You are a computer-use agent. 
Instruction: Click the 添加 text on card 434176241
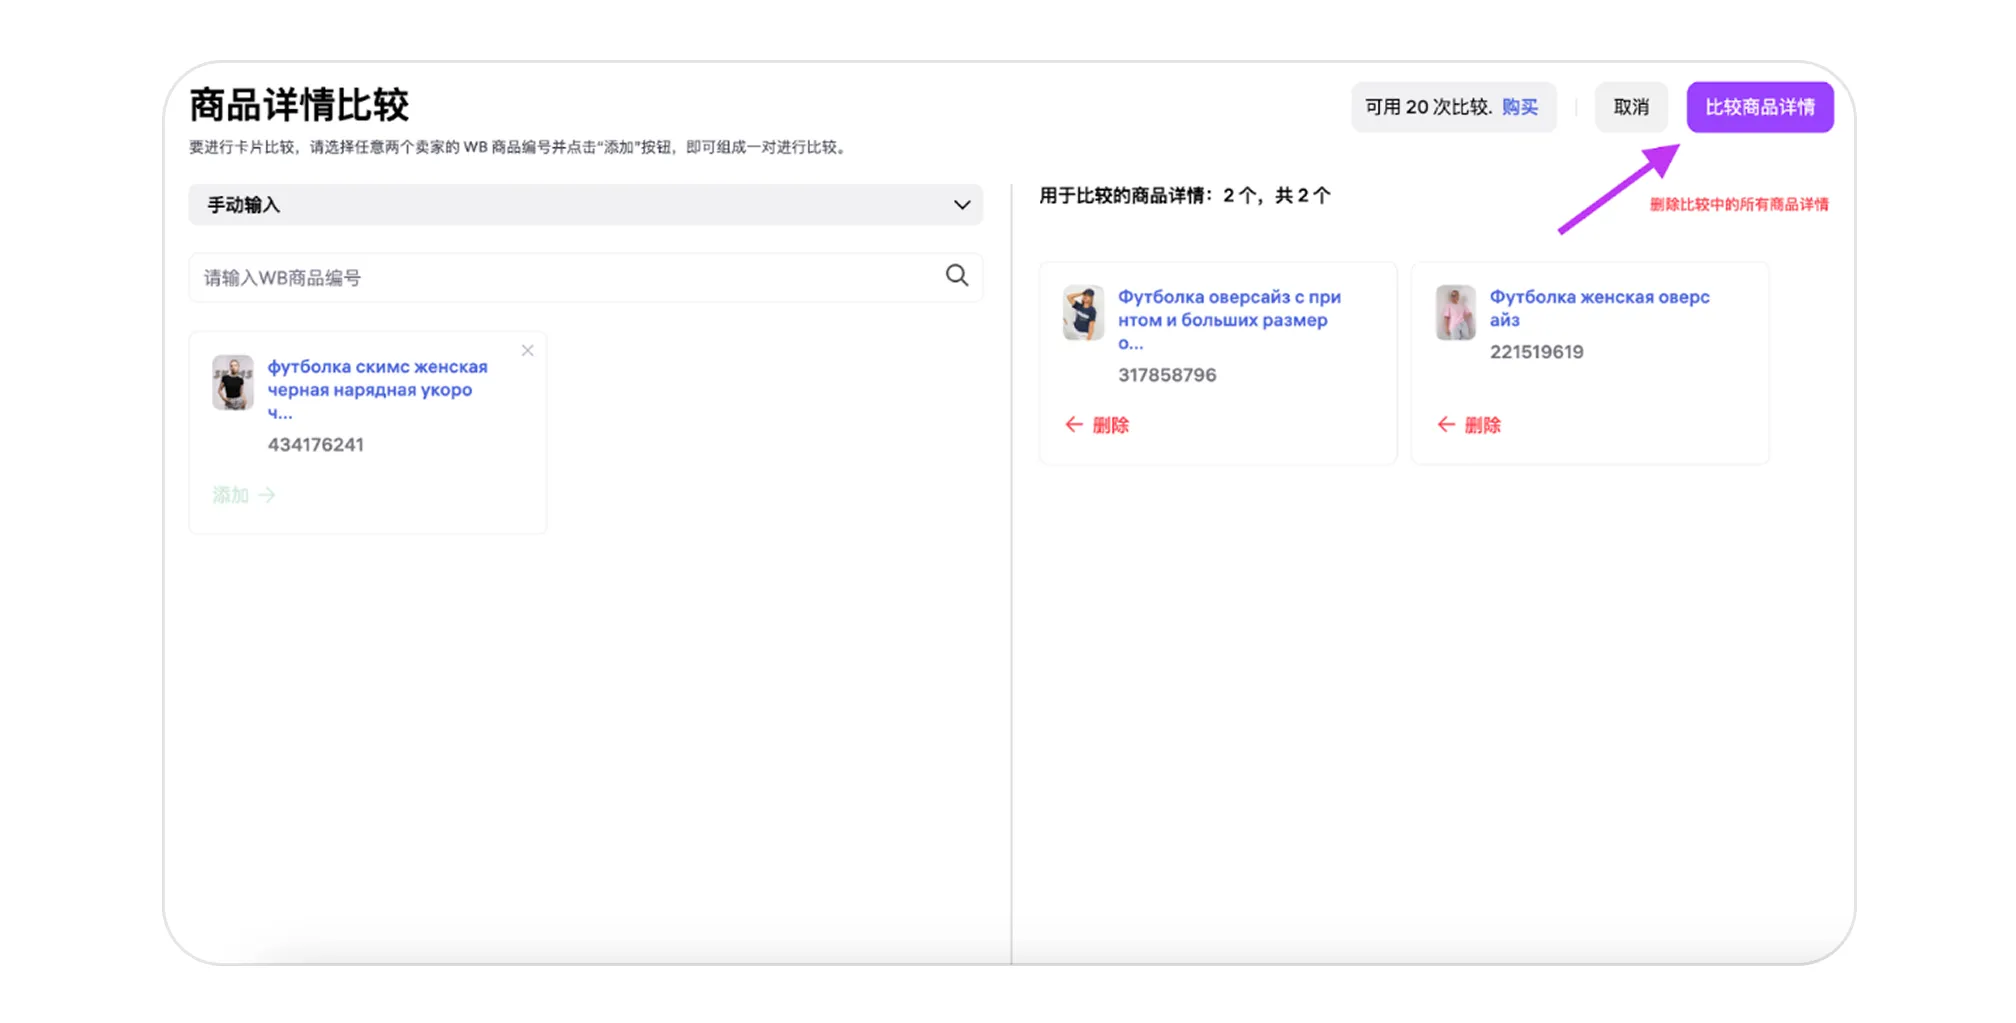click(x=230, y=495)
